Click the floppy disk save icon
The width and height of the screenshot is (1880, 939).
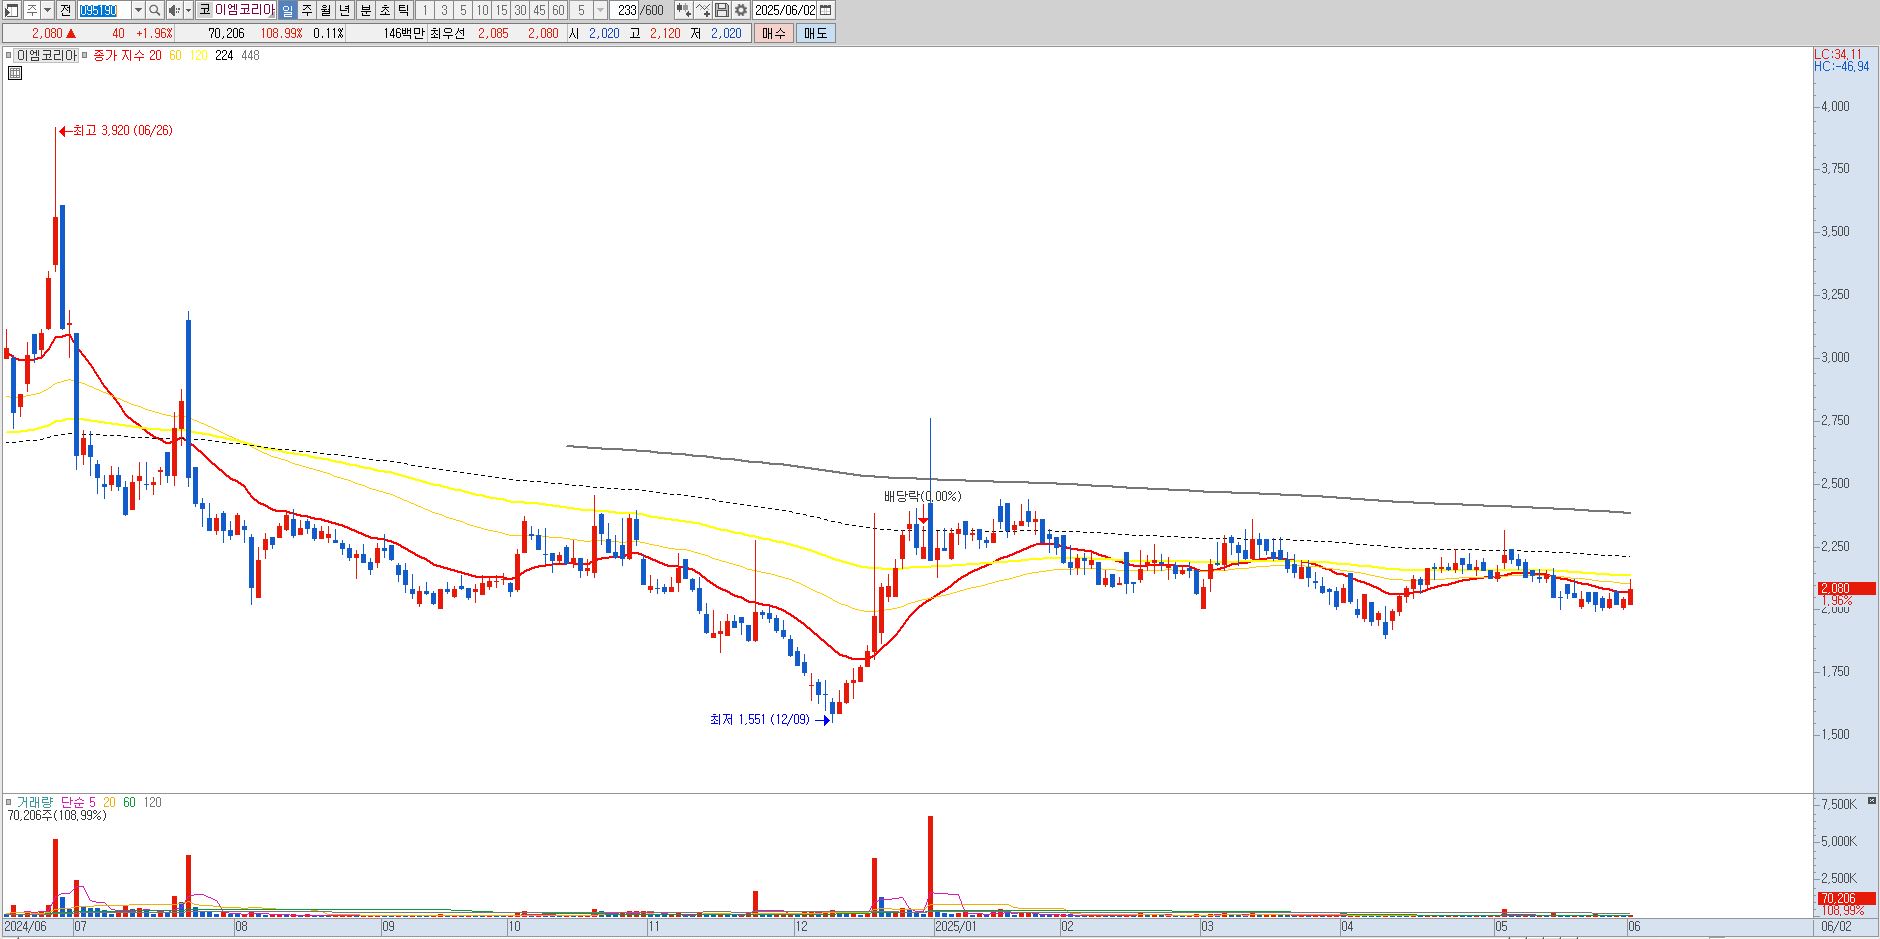point(721,10)
